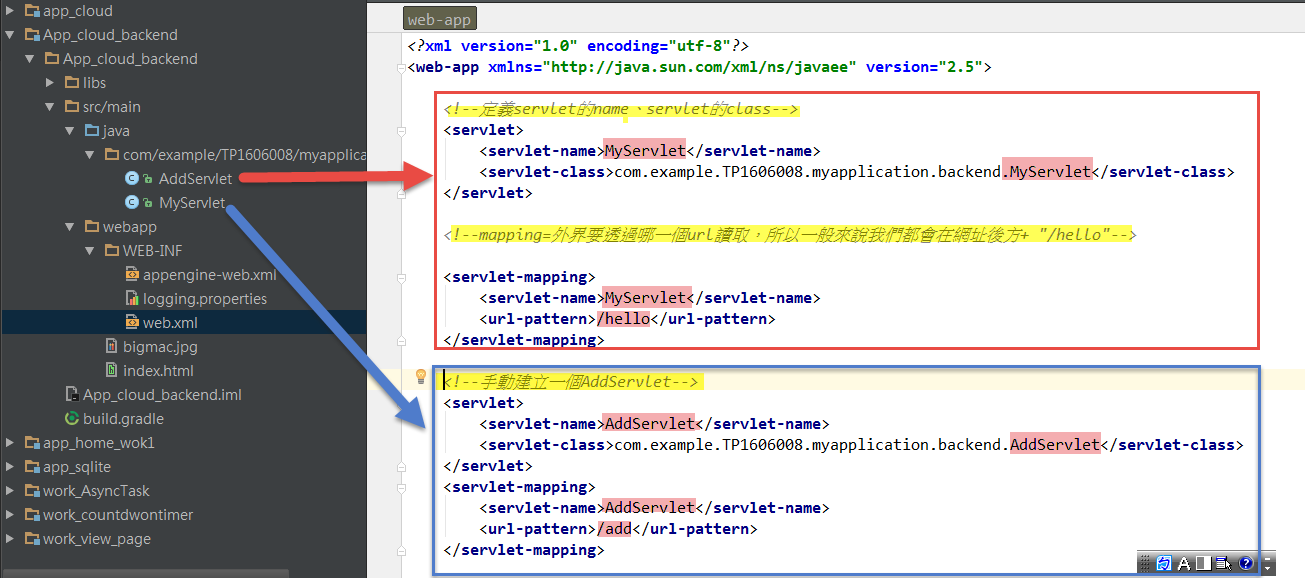Click servlet-class line ending in backend.AddServlet
The width and height of the screenshot is (1305, 578).
tap(861, 445)
